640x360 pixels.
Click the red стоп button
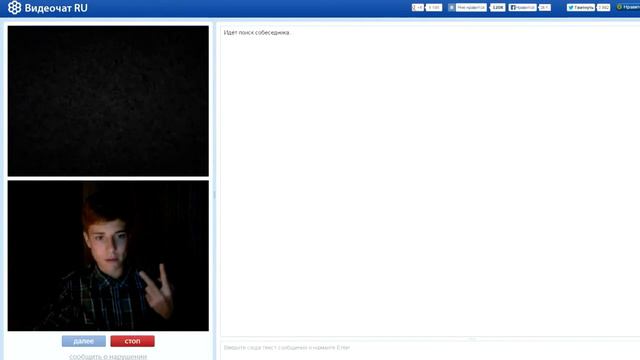tap(132, 341)
